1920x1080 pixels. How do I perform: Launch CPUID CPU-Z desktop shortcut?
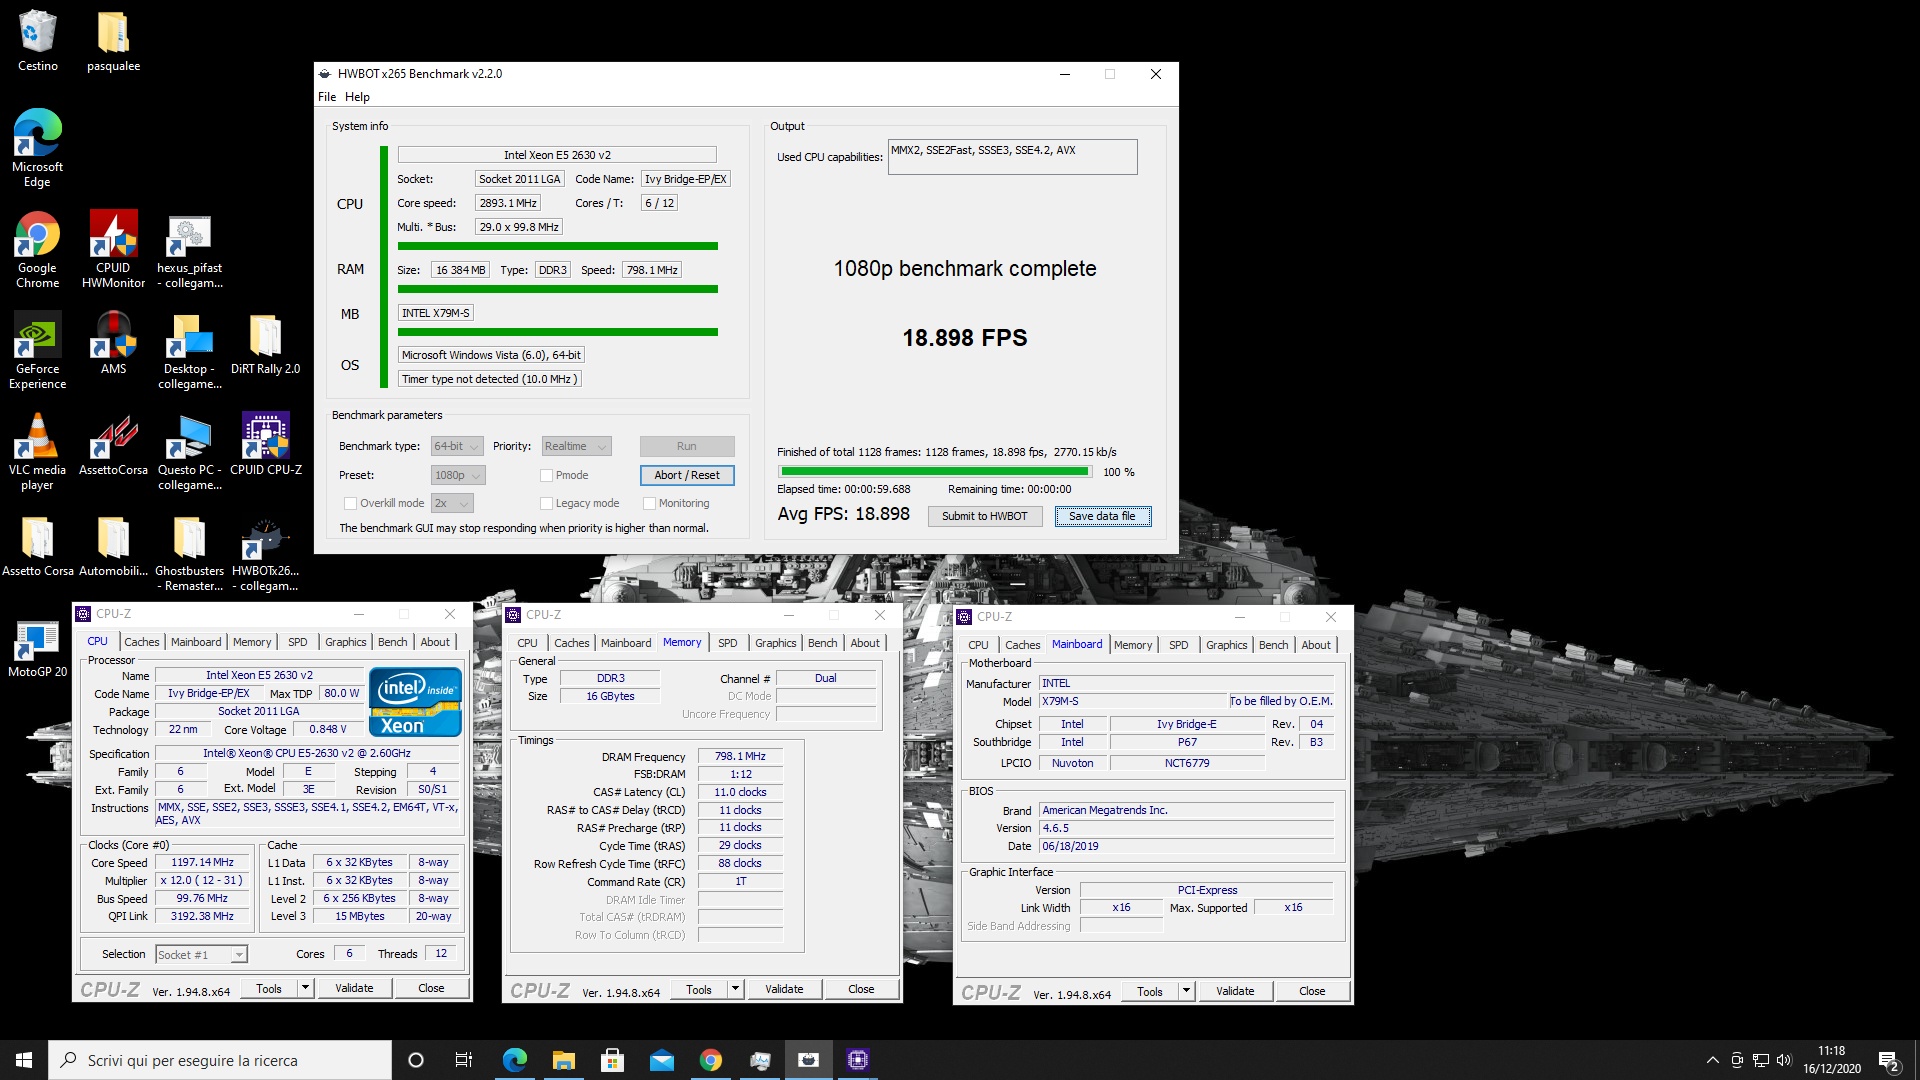tap(265, 444)
